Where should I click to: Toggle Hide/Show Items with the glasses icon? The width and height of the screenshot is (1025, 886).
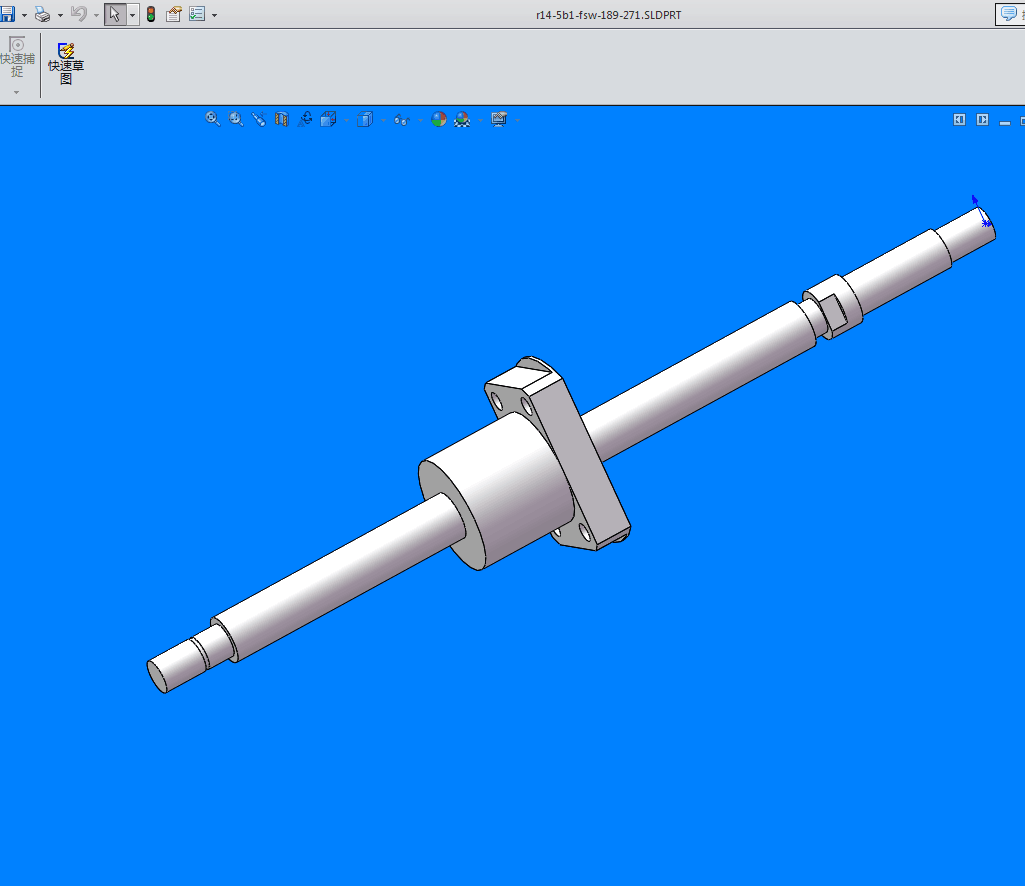tap(400, 119)
